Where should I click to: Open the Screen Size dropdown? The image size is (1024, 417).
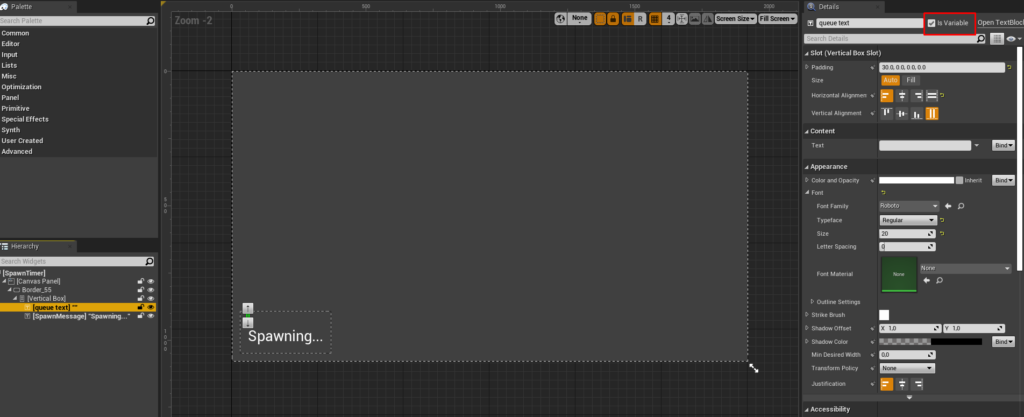[x=735, y=19]
